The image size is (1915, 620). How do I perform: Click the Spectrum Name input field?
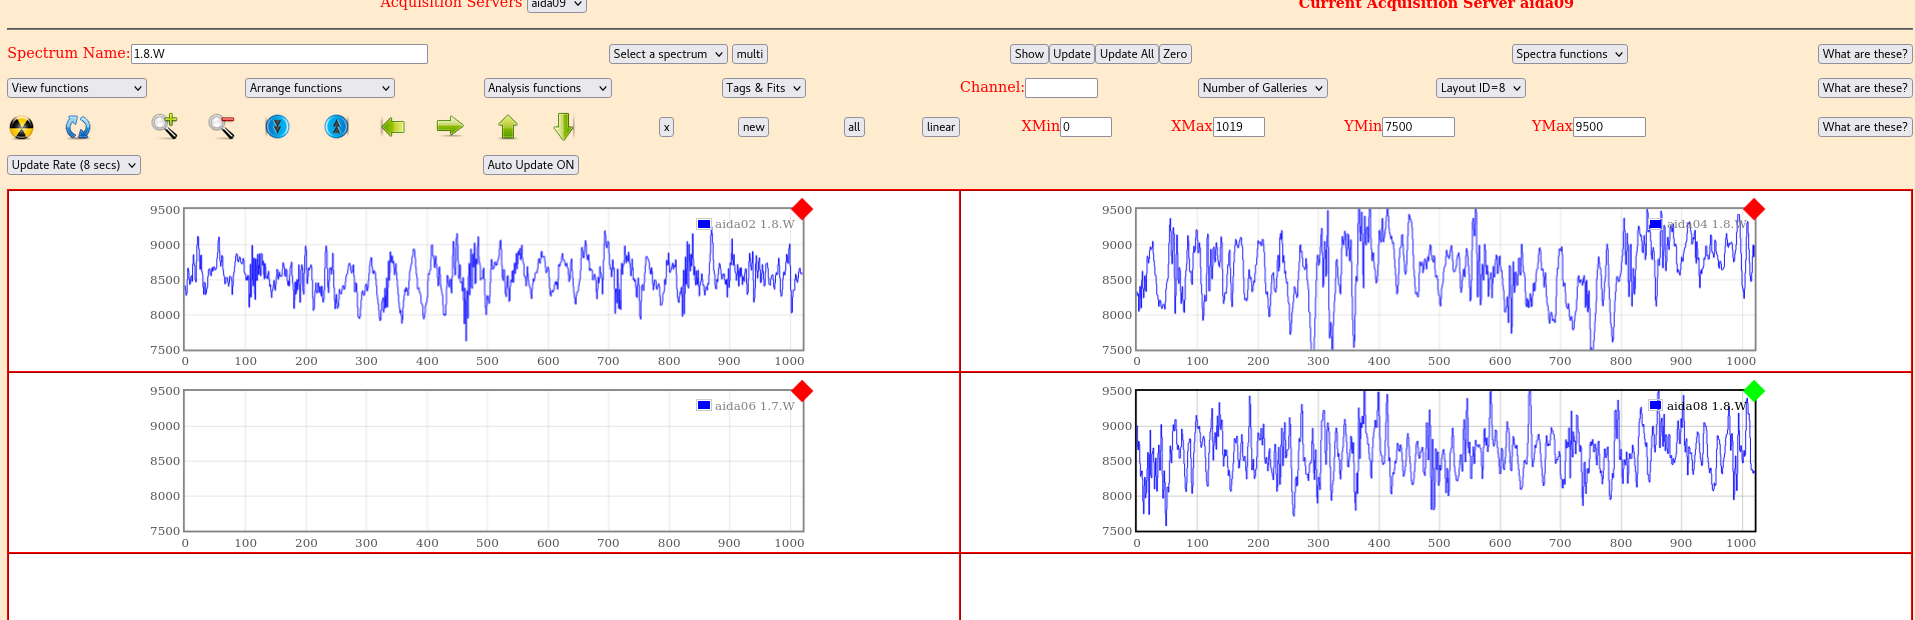click(279, 54)
